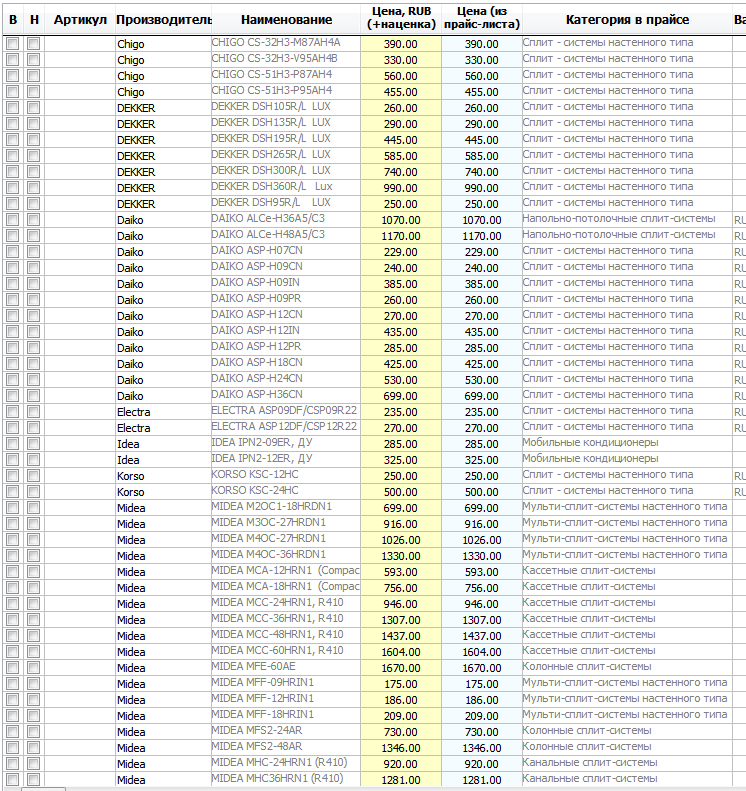This screenshot has height=791, width=746.
Task: Check Н box for MIDEA MHC36HRN1 (R410)
Action: click(34, 780)
